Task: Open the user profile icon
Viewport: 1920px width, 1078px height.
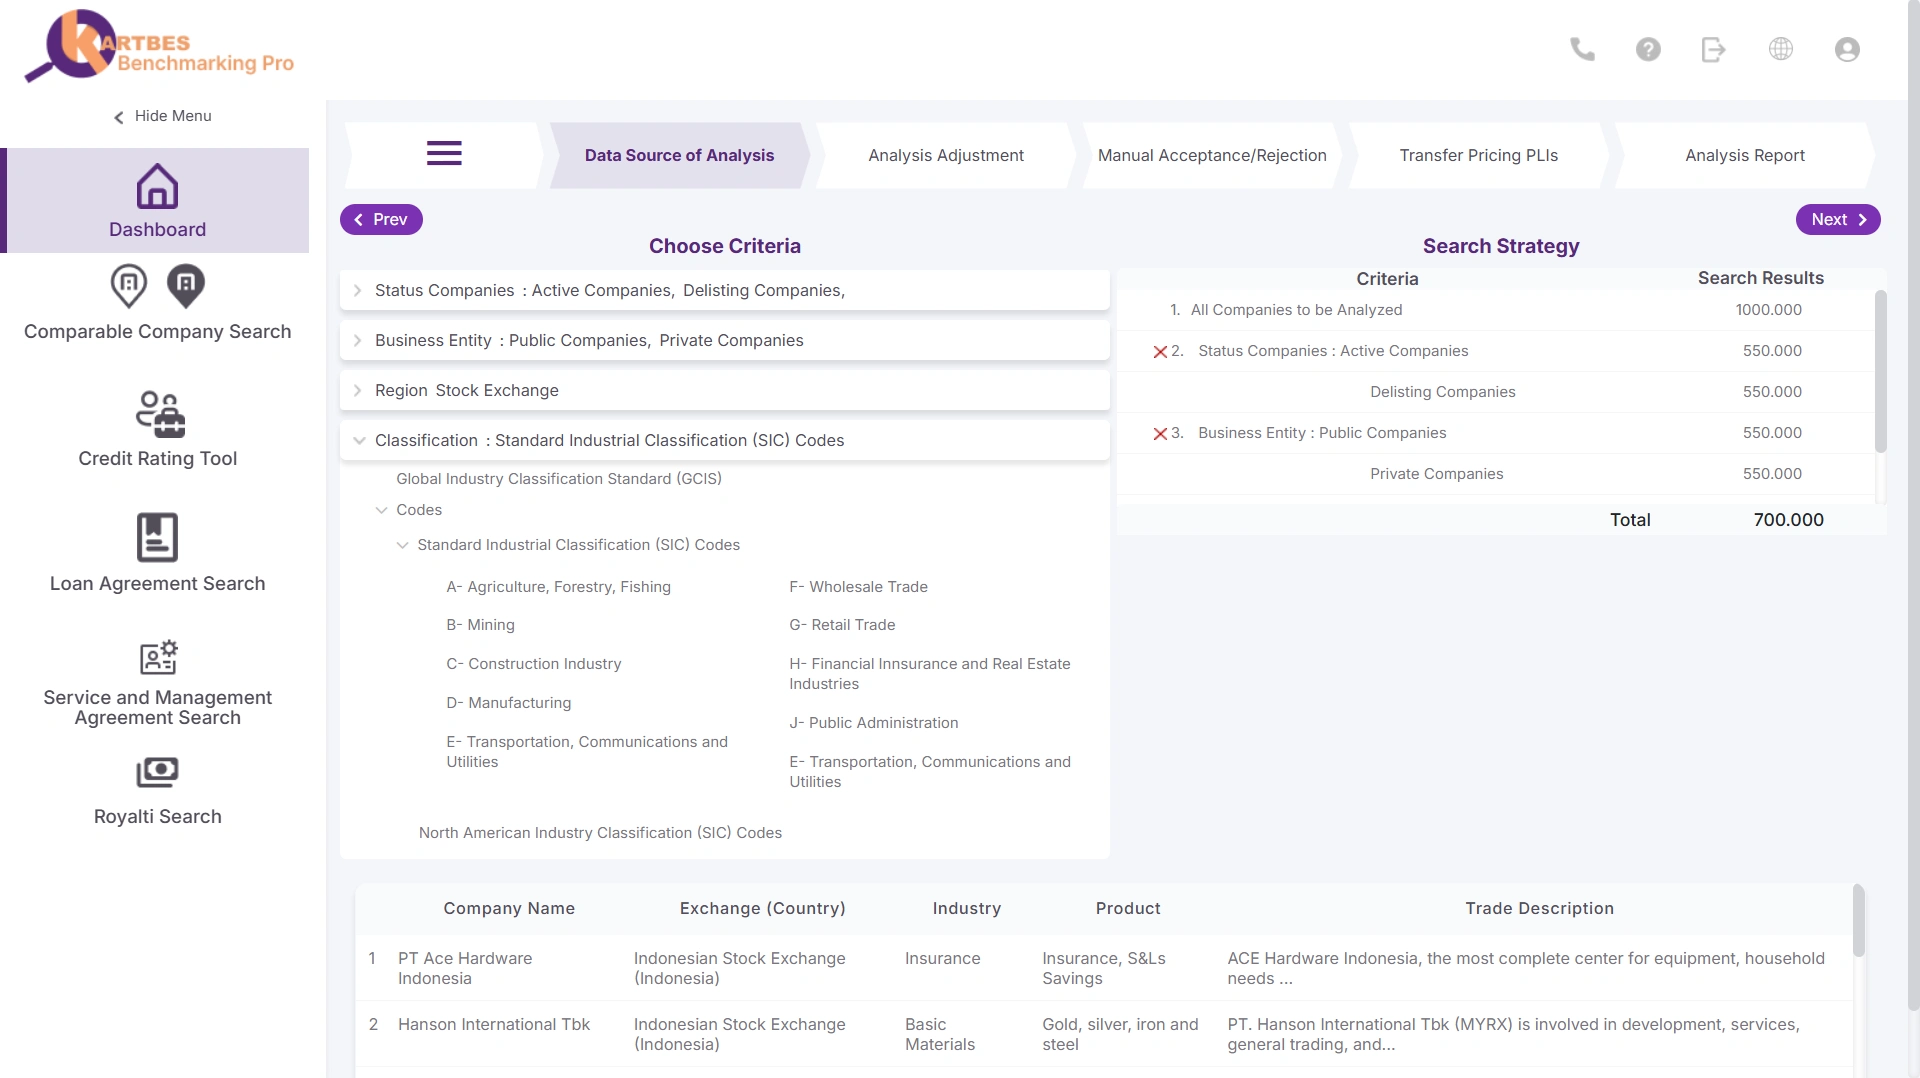Action: coord(1847,49)
